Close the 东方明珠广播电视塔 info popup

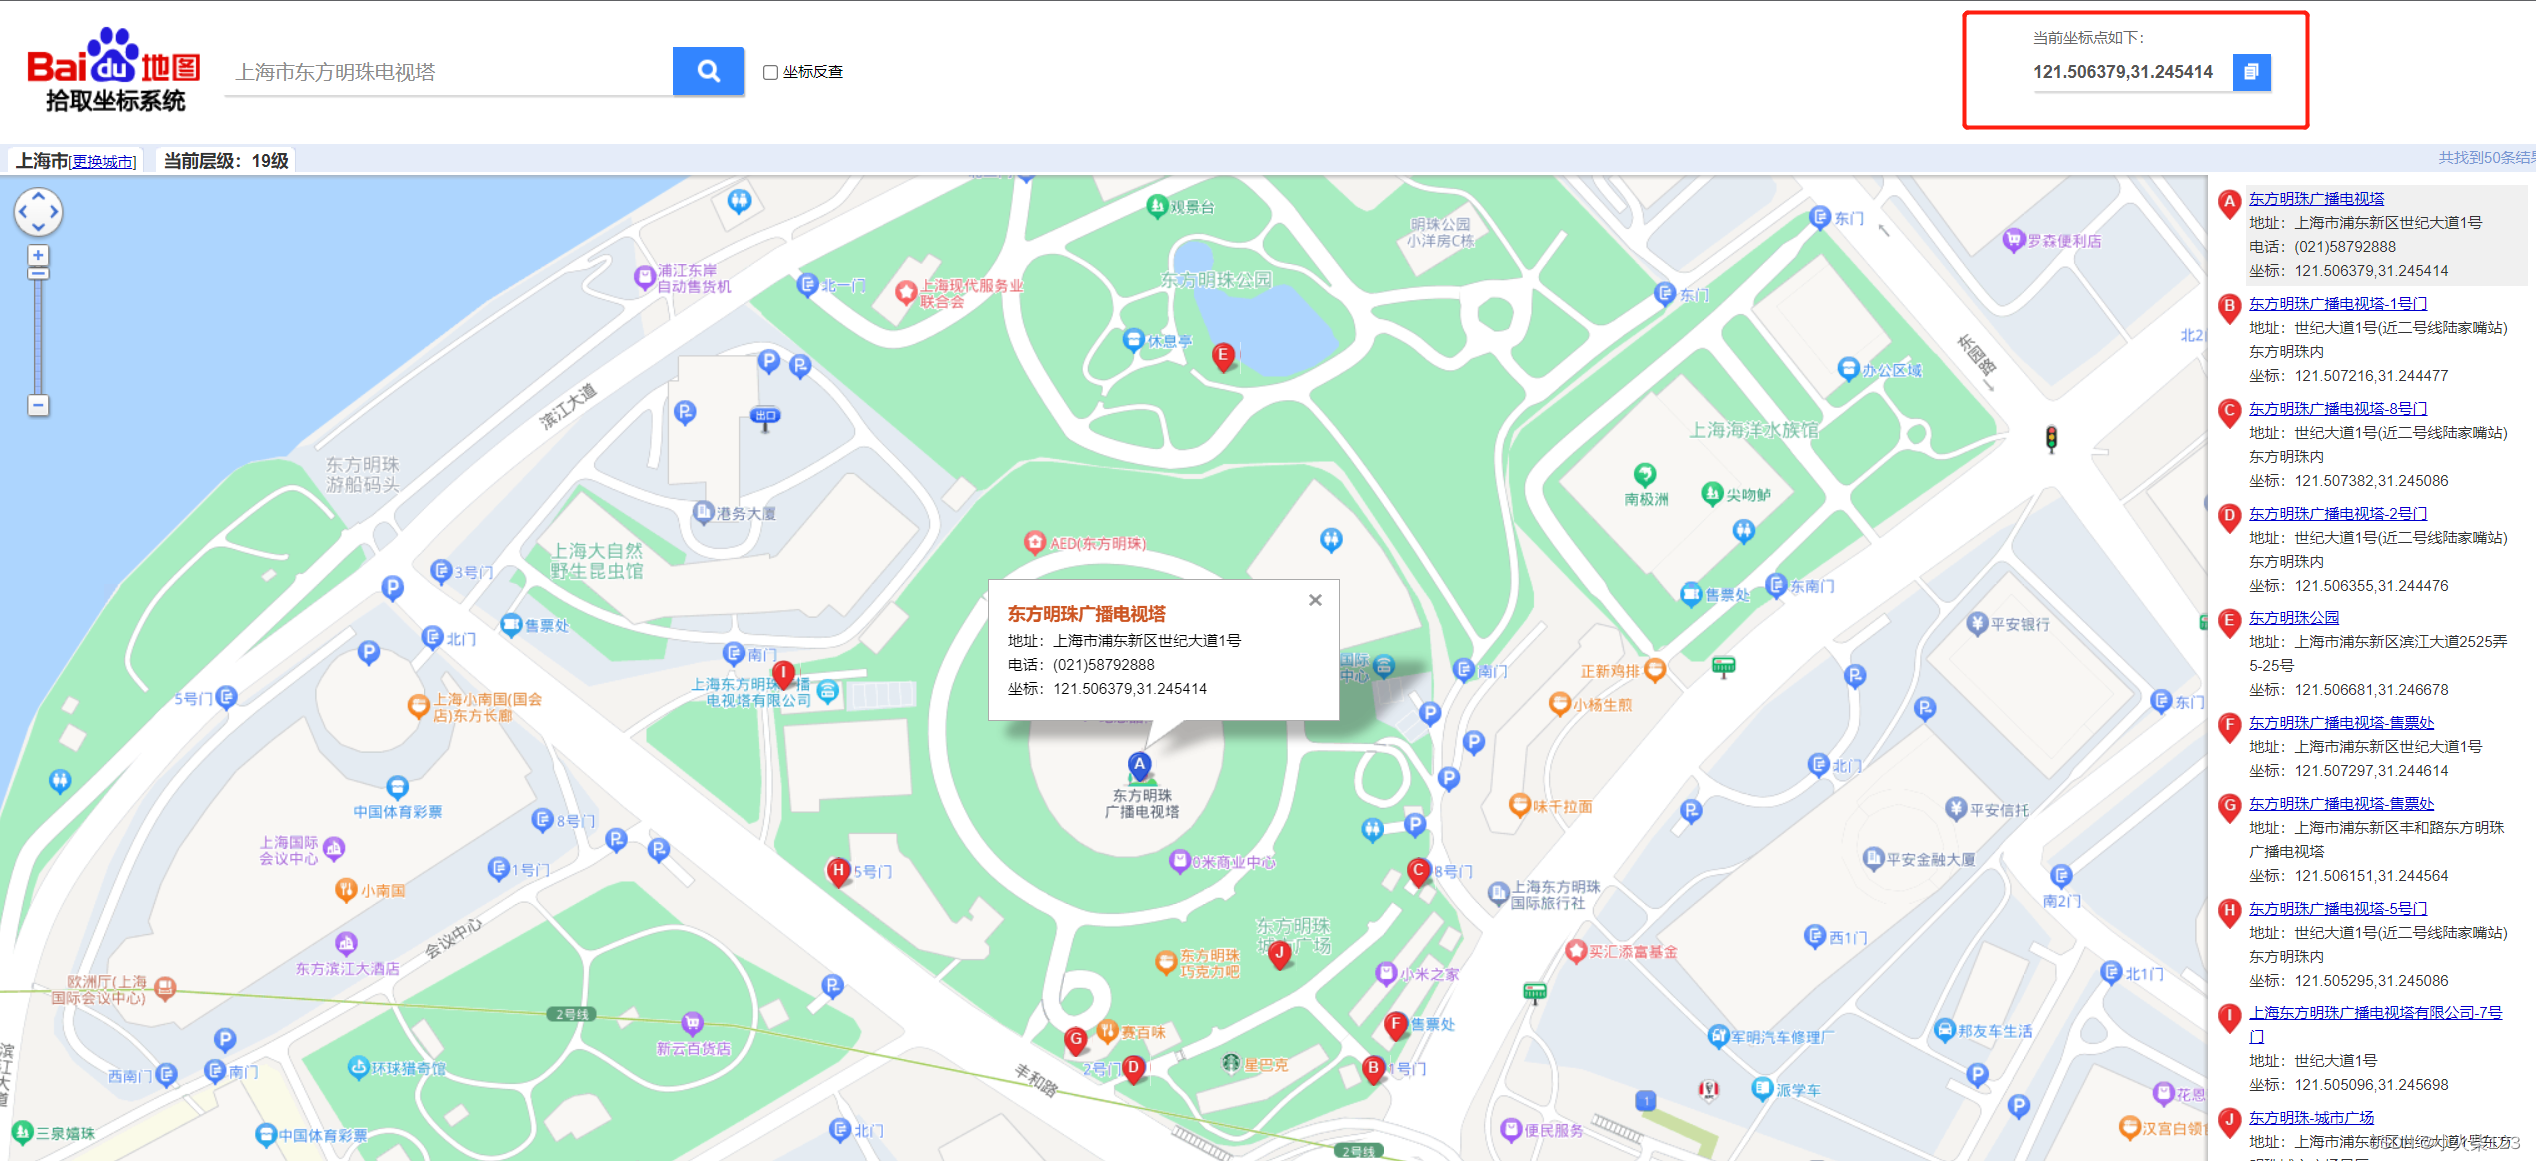pyautogui.click(x=1315, y=600)
